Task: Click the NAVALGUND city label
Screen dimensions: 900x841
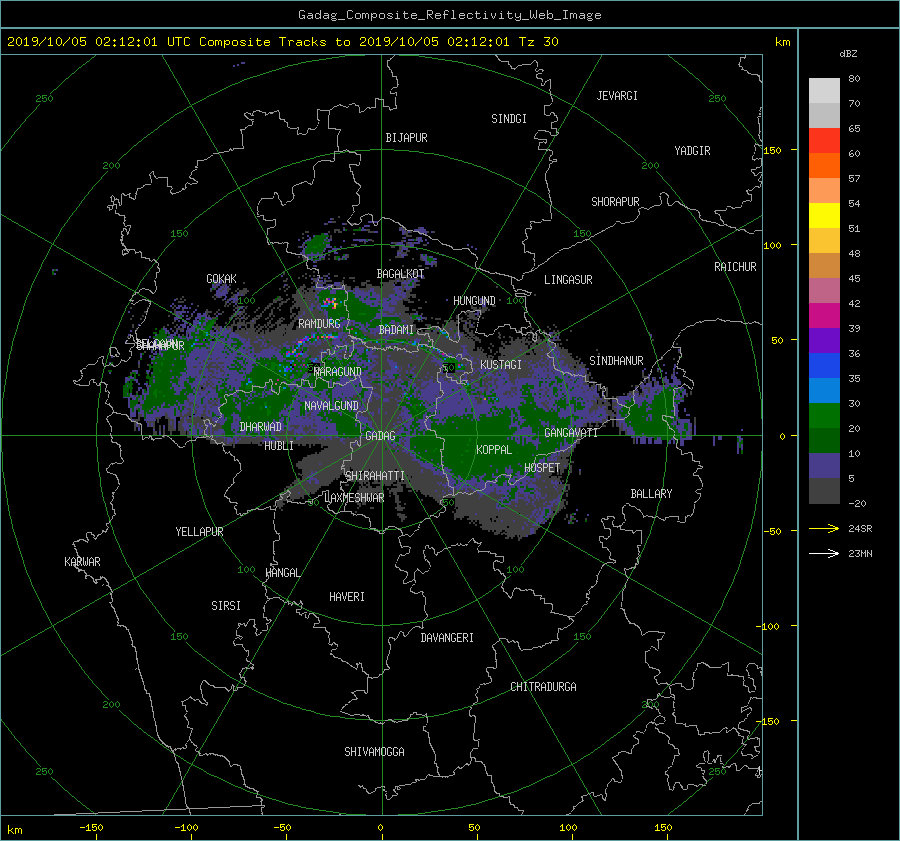Action: (x=331, y=406)
